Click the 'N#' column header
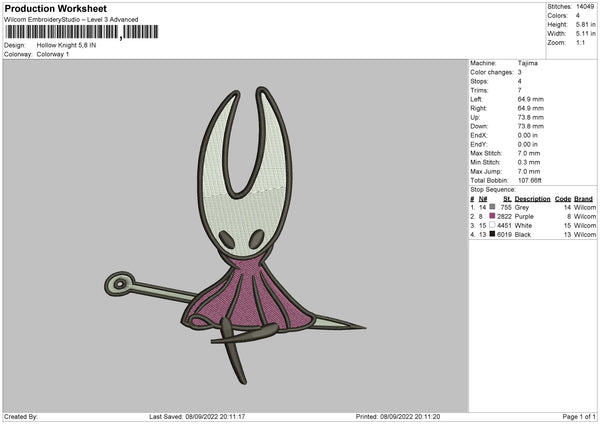 483,199
